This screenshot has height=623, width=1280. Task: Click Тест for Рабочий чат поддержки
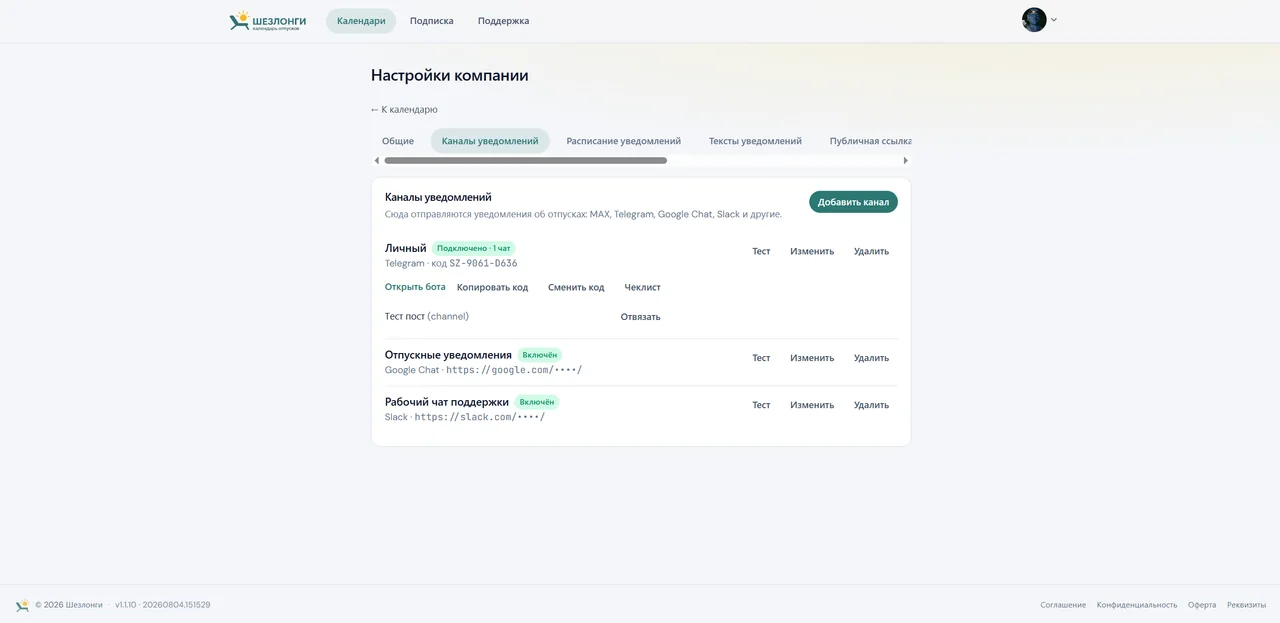[761, 405]
